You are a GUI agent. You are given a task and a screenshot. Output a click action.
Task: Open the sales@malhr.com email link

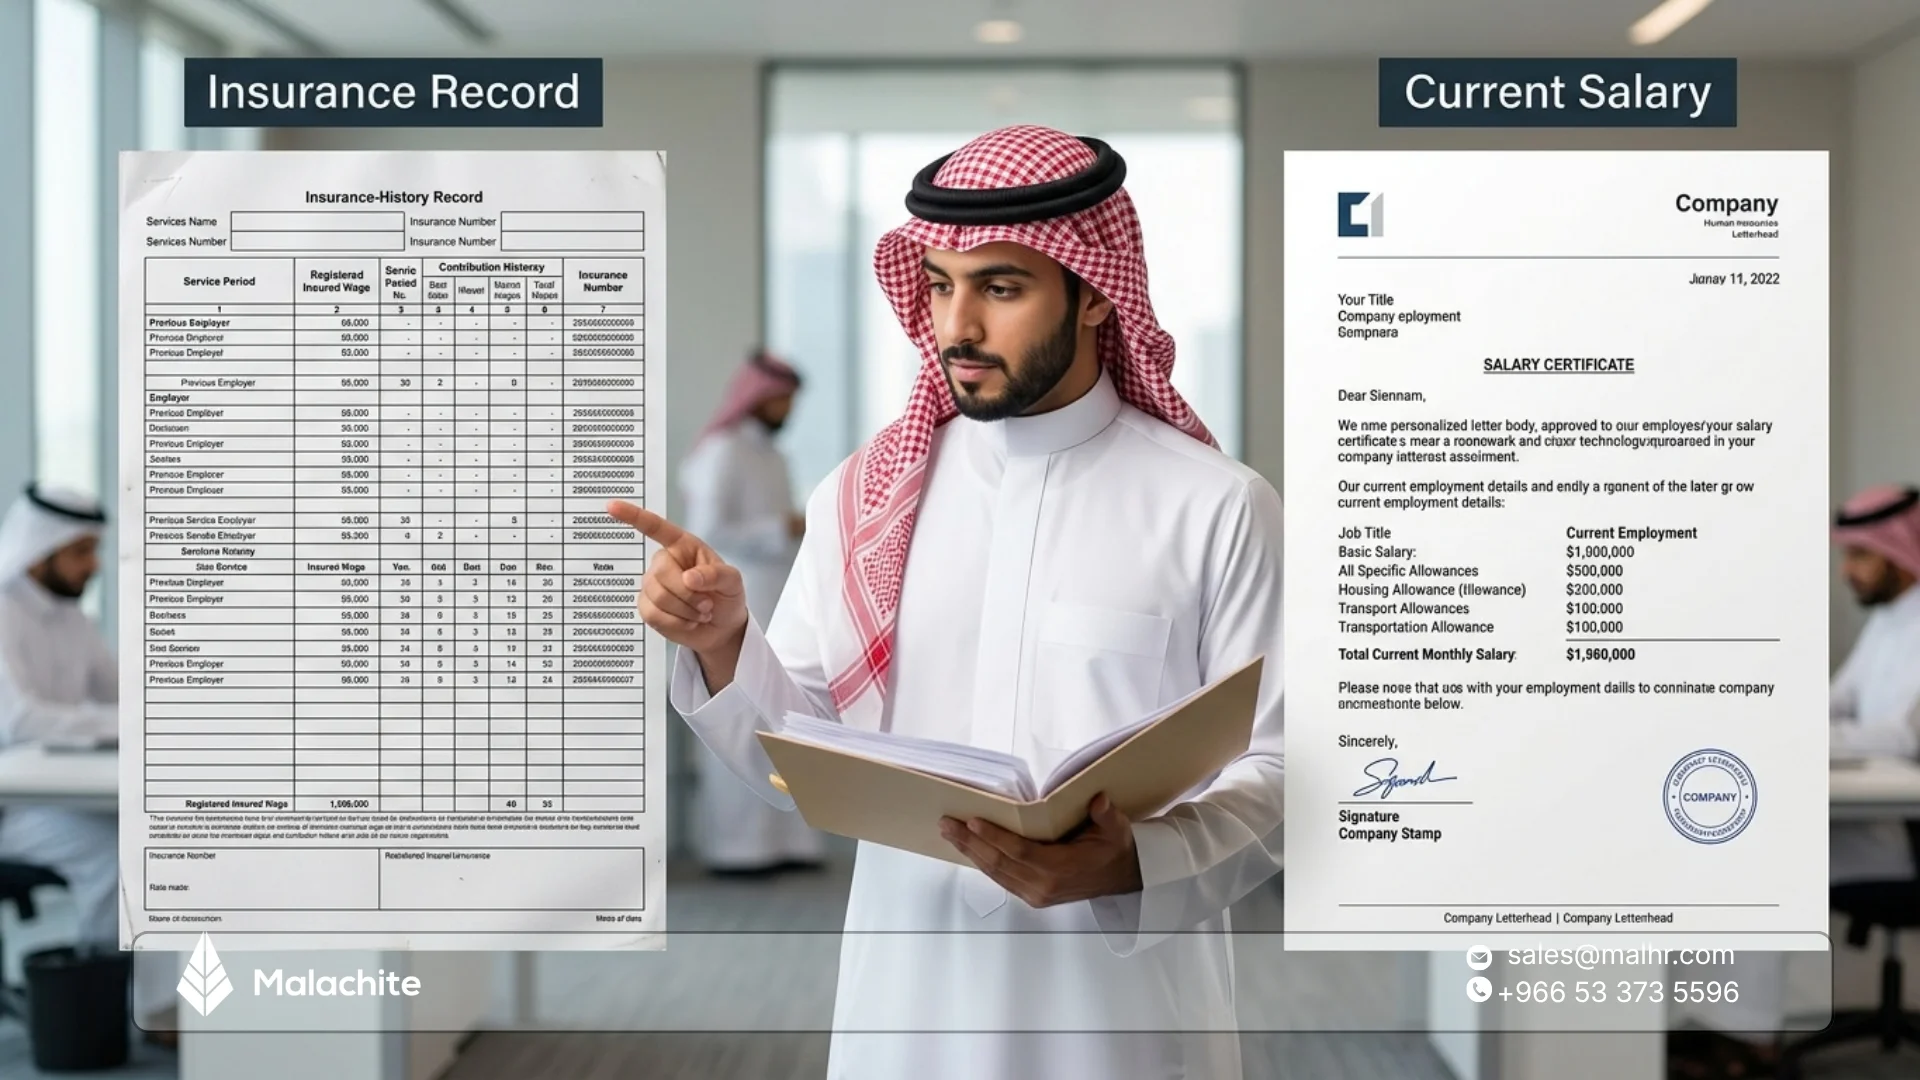pyautogui.click(x=1621, y=955)
